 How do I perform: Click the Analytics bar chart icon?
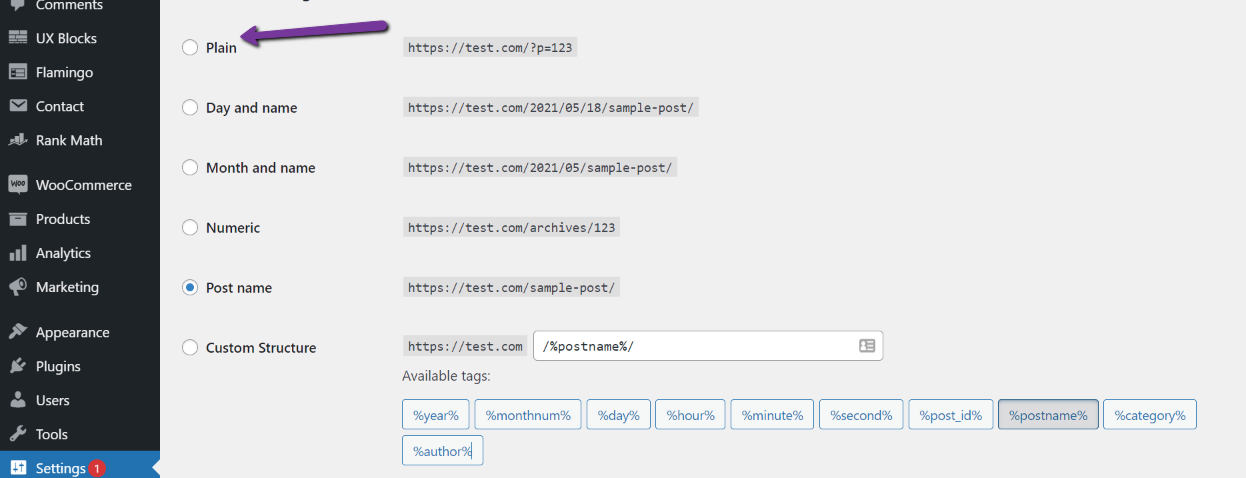[18, 253]
